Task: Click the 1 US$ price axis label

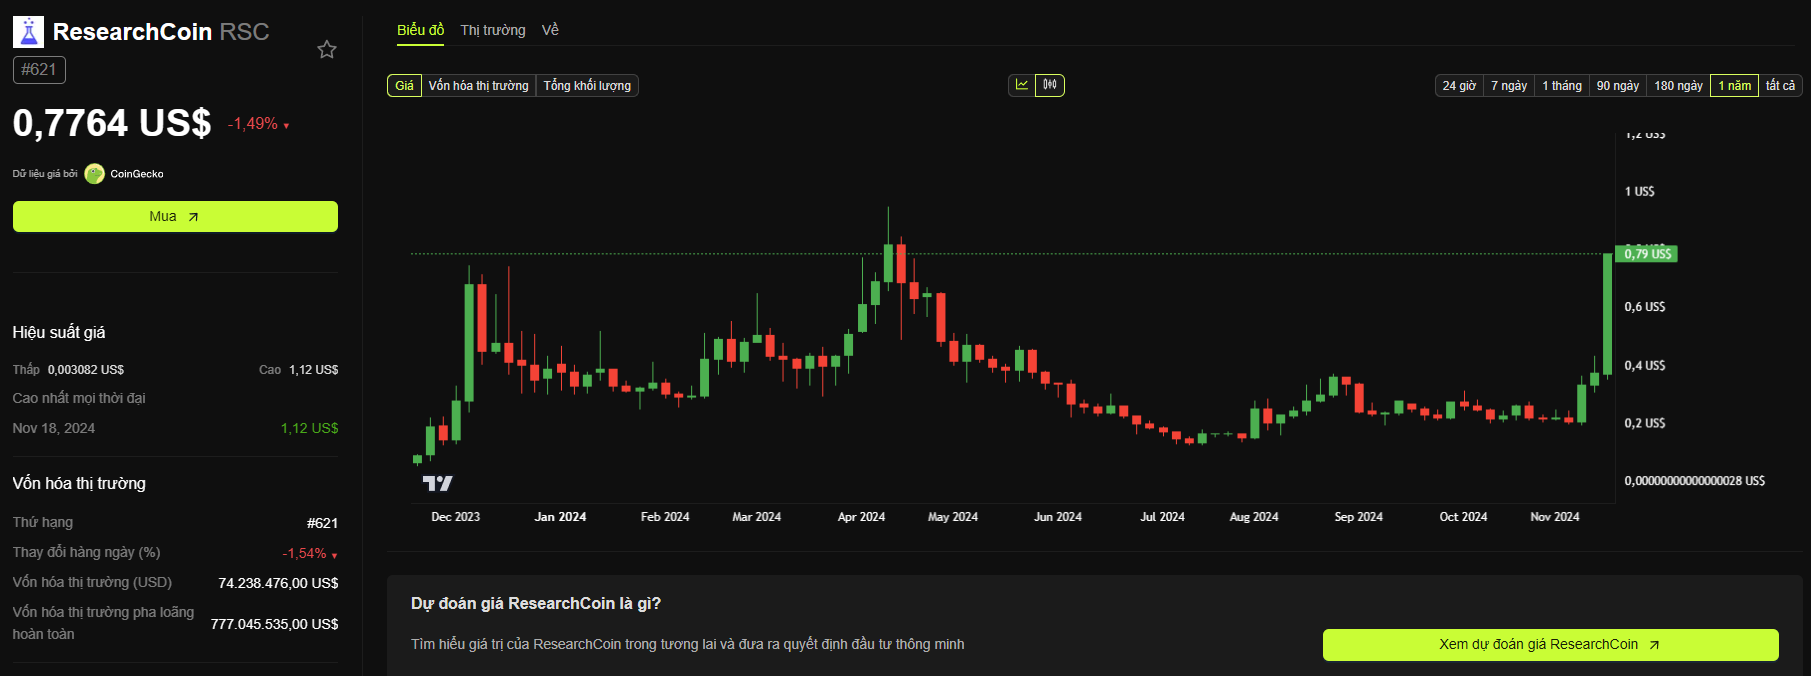Action: tap(1639, 191)
